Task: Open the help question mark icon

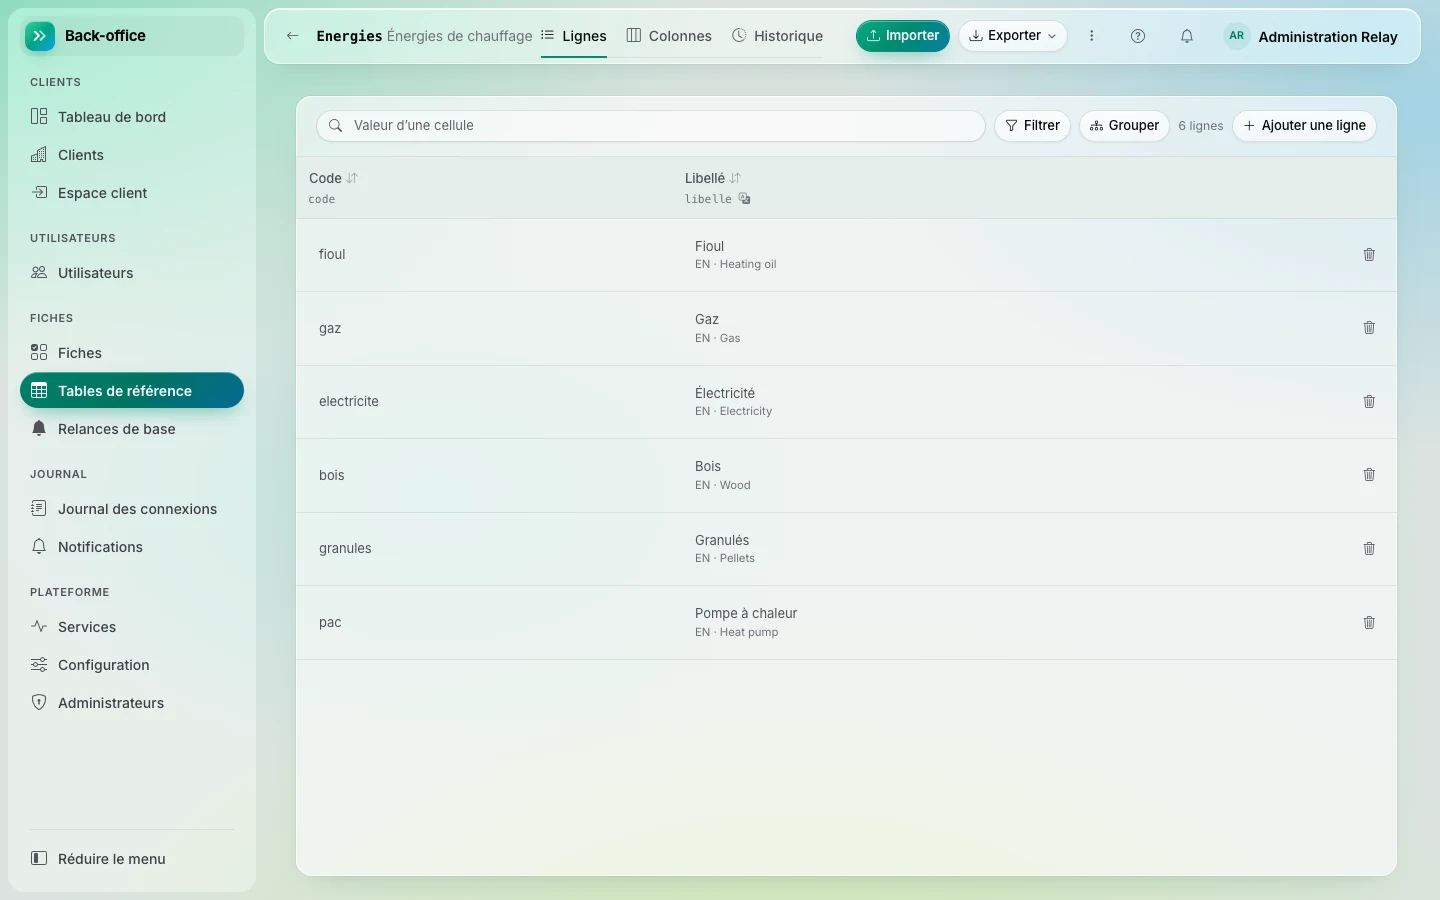Action: (x=1138, y=36)
